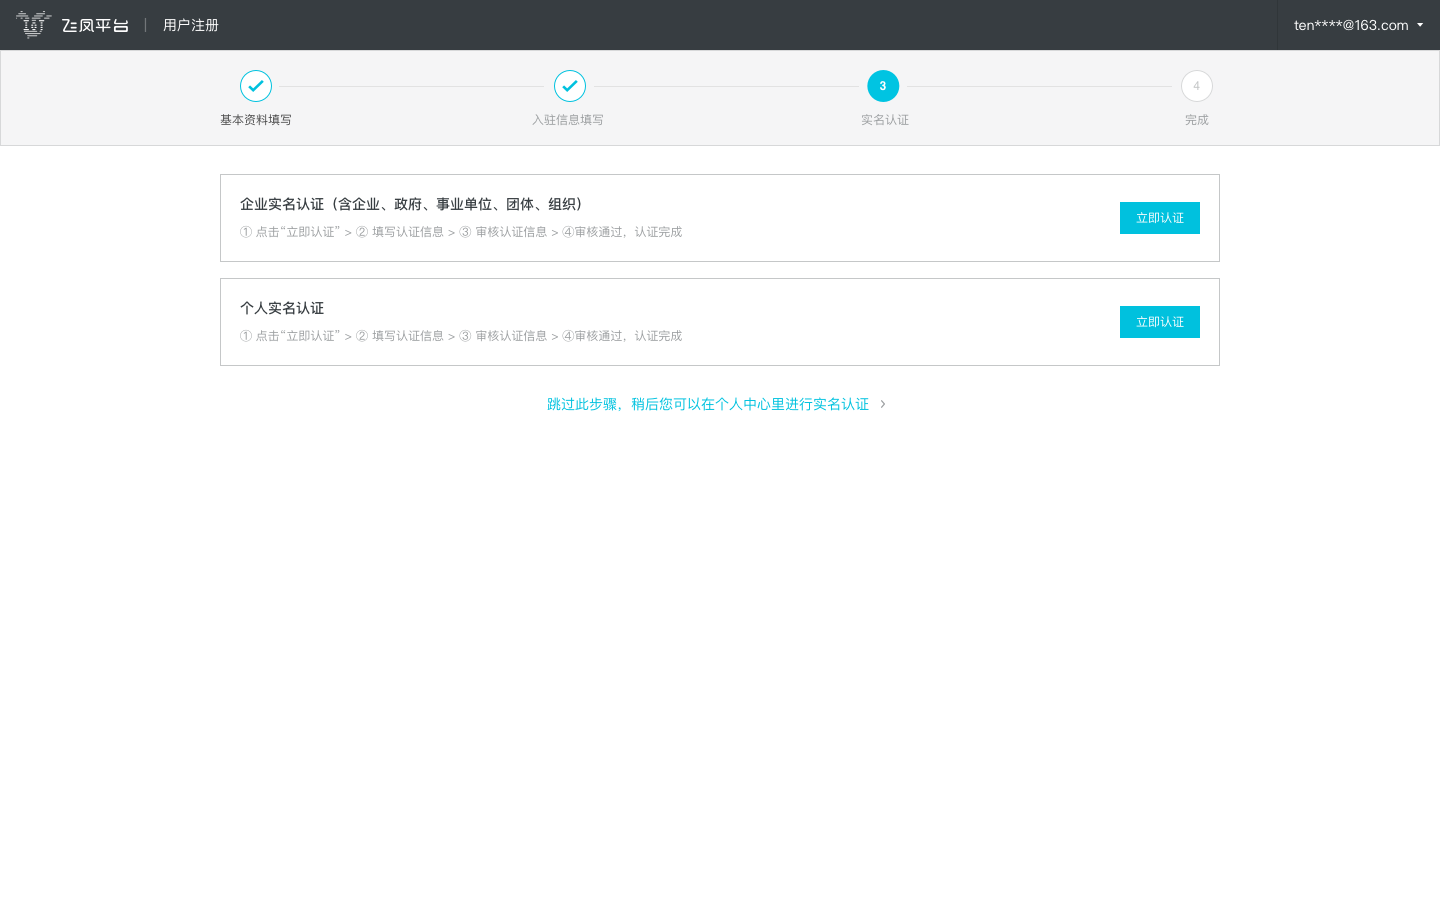Select the 入驻信息填写 step label
This screenshot has height=900, width=1440.
pyautogui.click(x=568, y=120)
